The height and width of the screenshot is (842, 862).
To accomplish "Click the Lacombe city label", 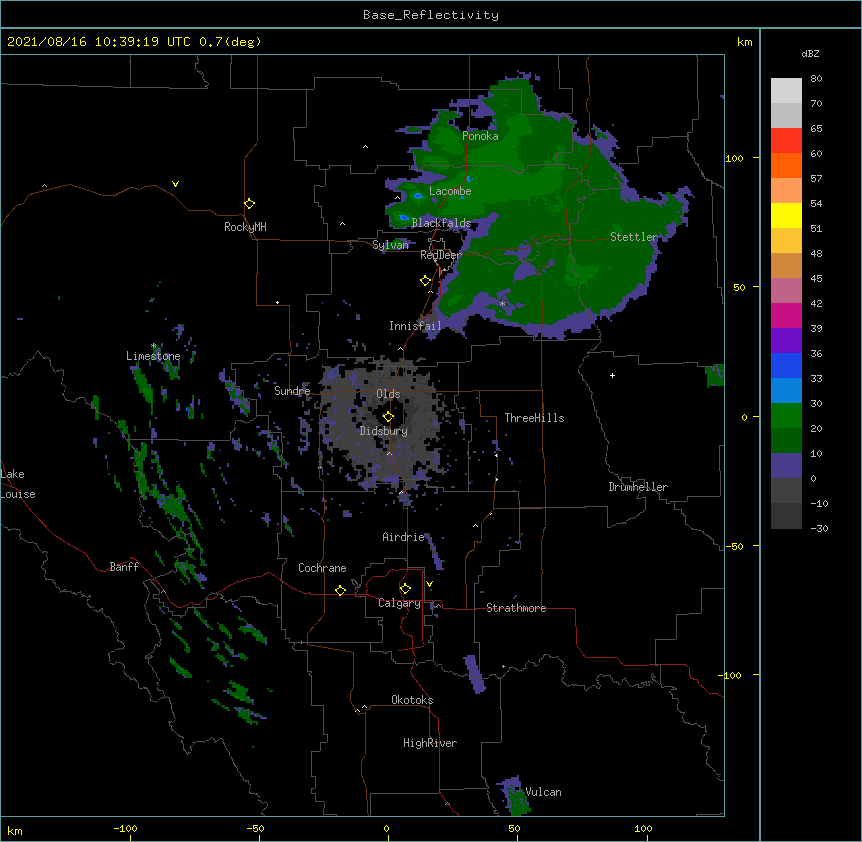I will [450, 191].
